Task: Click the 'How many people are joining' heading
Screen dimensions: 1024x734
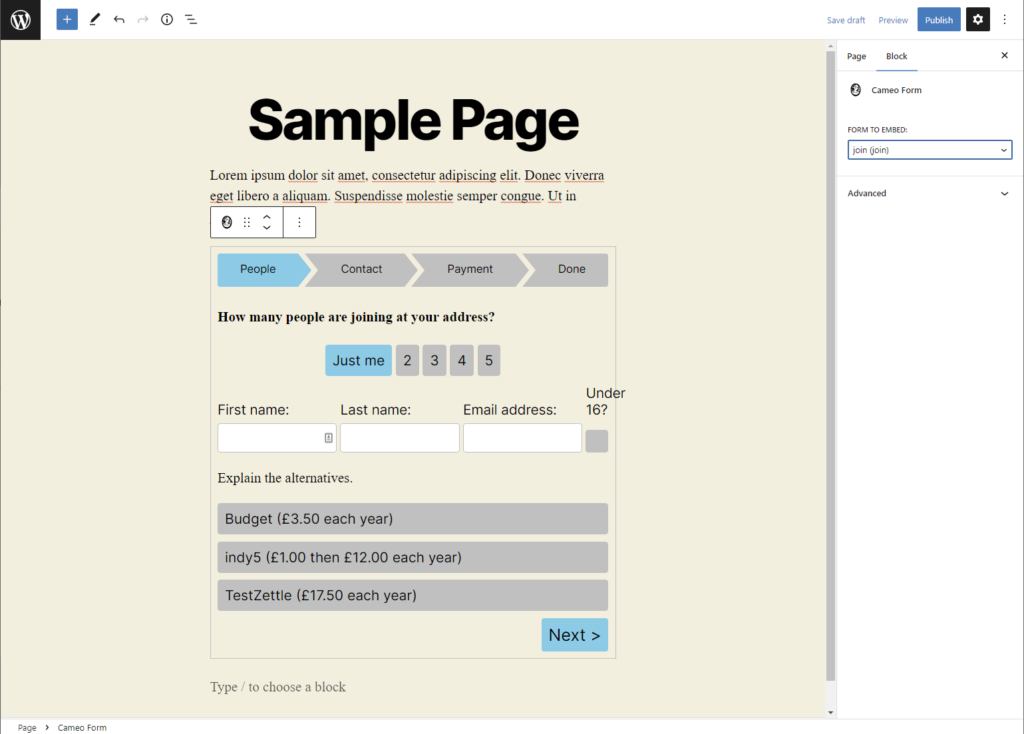Action: (x=356, y=317)
